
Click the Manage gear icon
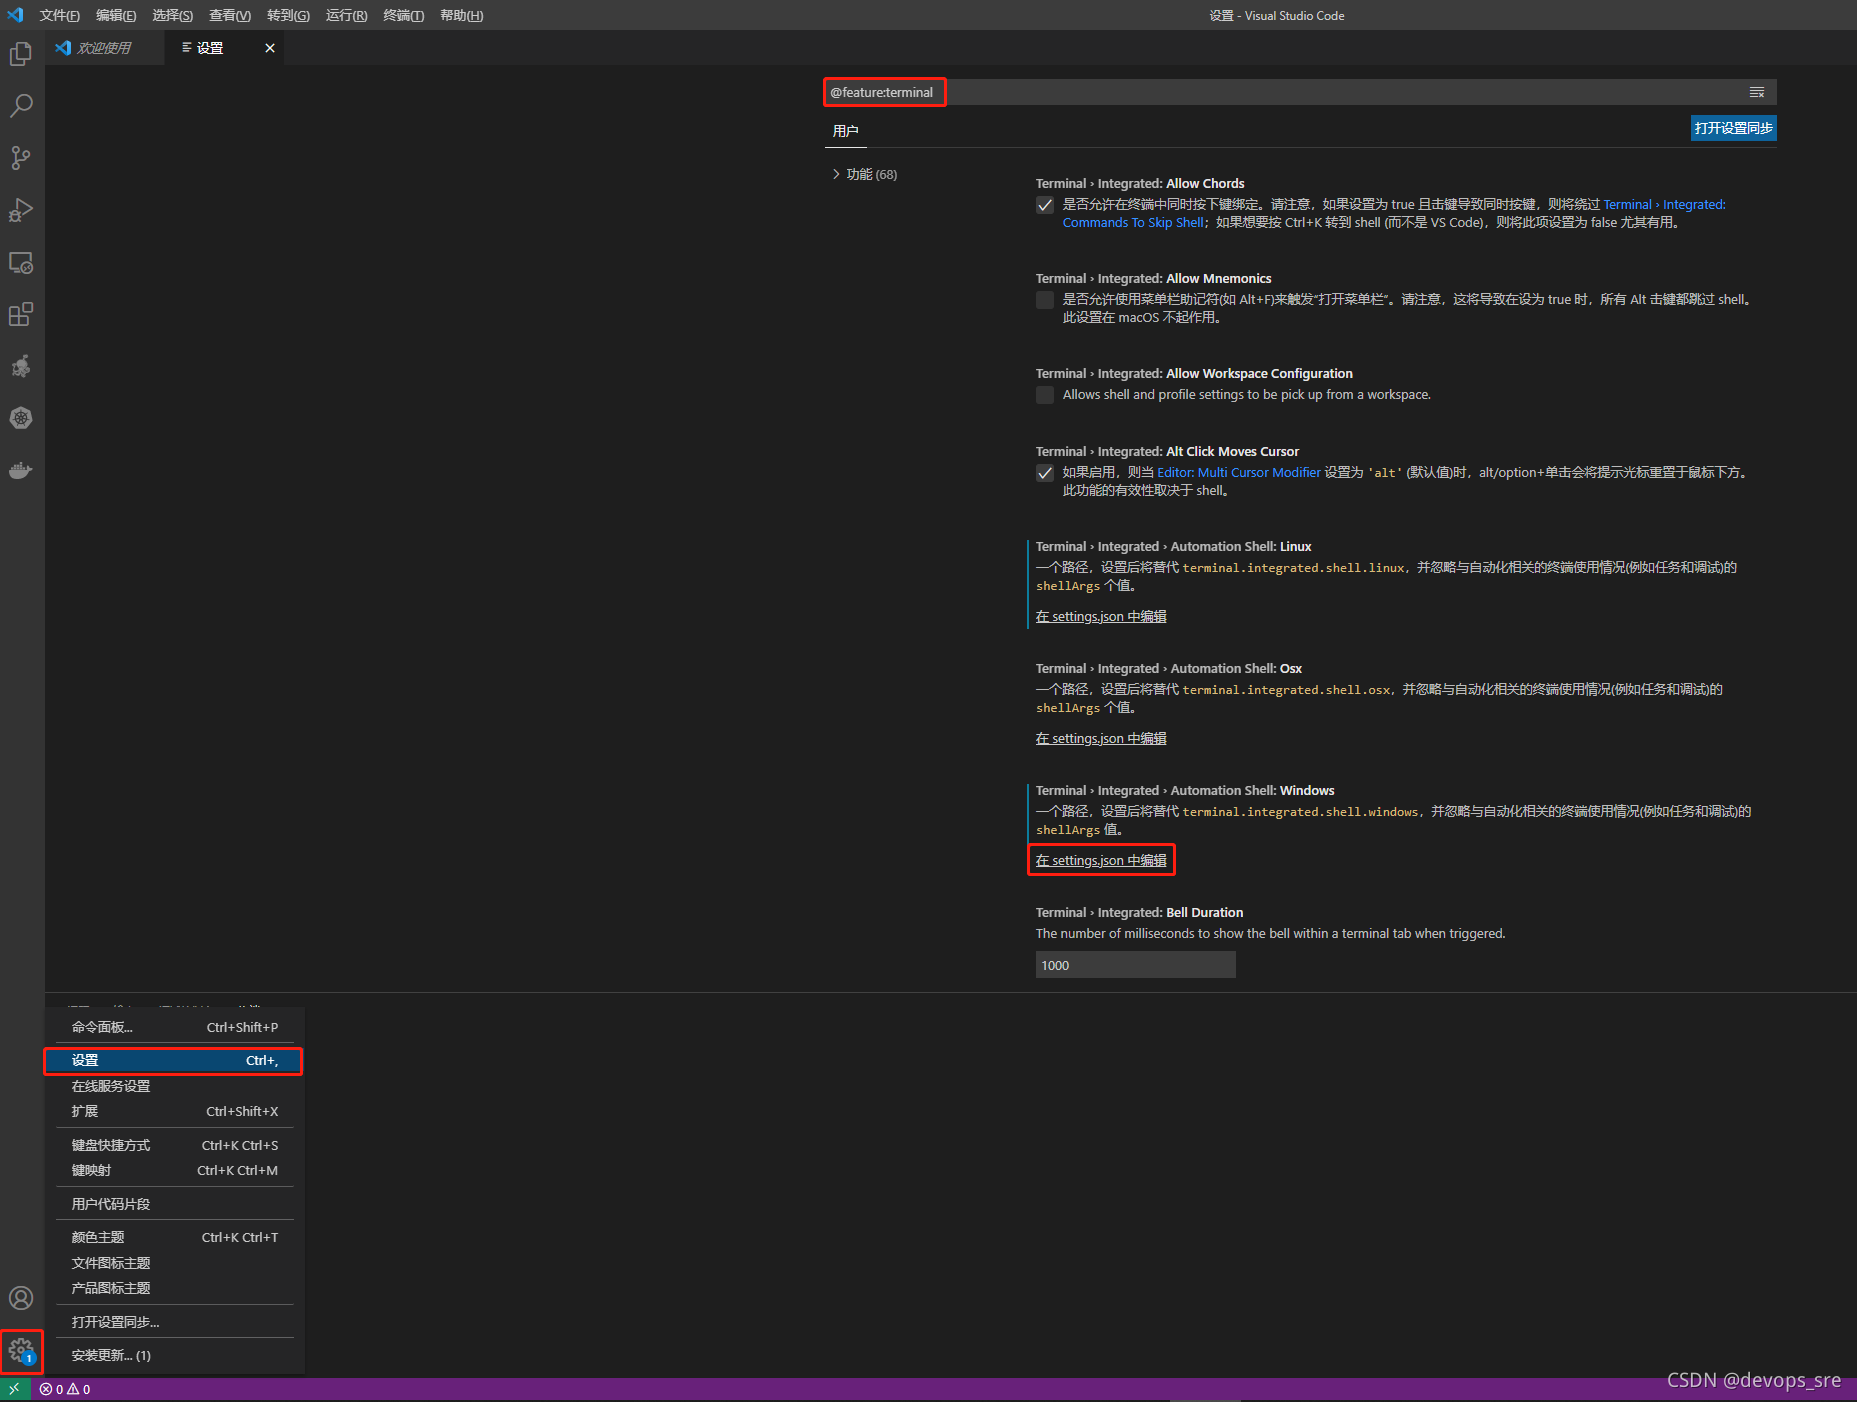(x=21, y=1352)
